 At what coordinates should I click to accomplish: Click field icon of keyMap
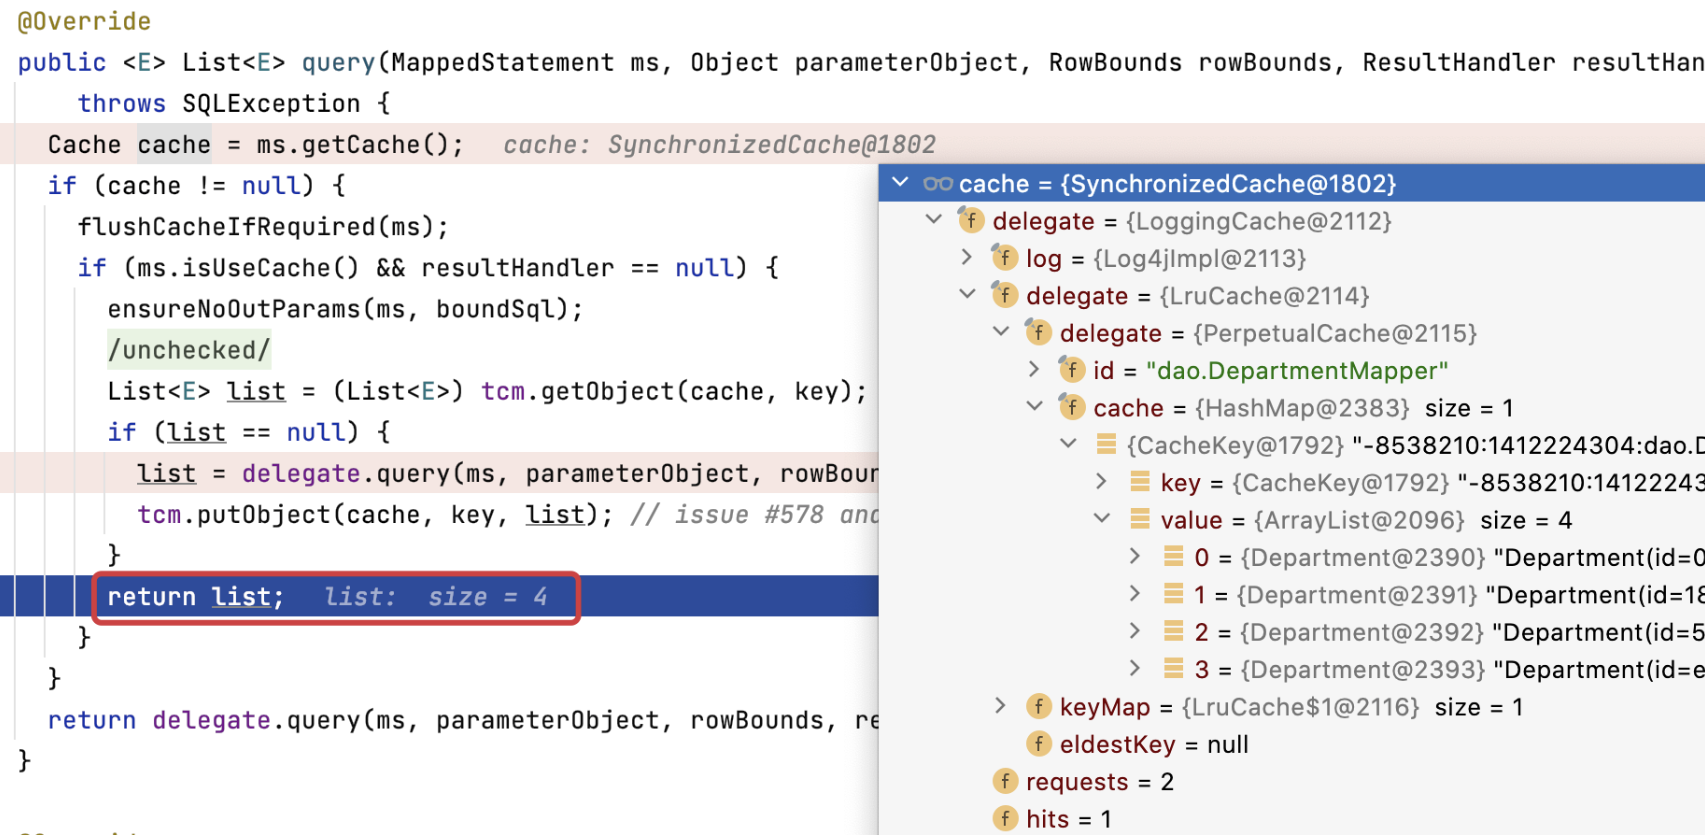pyautogui.click(x=1038, y=707)
